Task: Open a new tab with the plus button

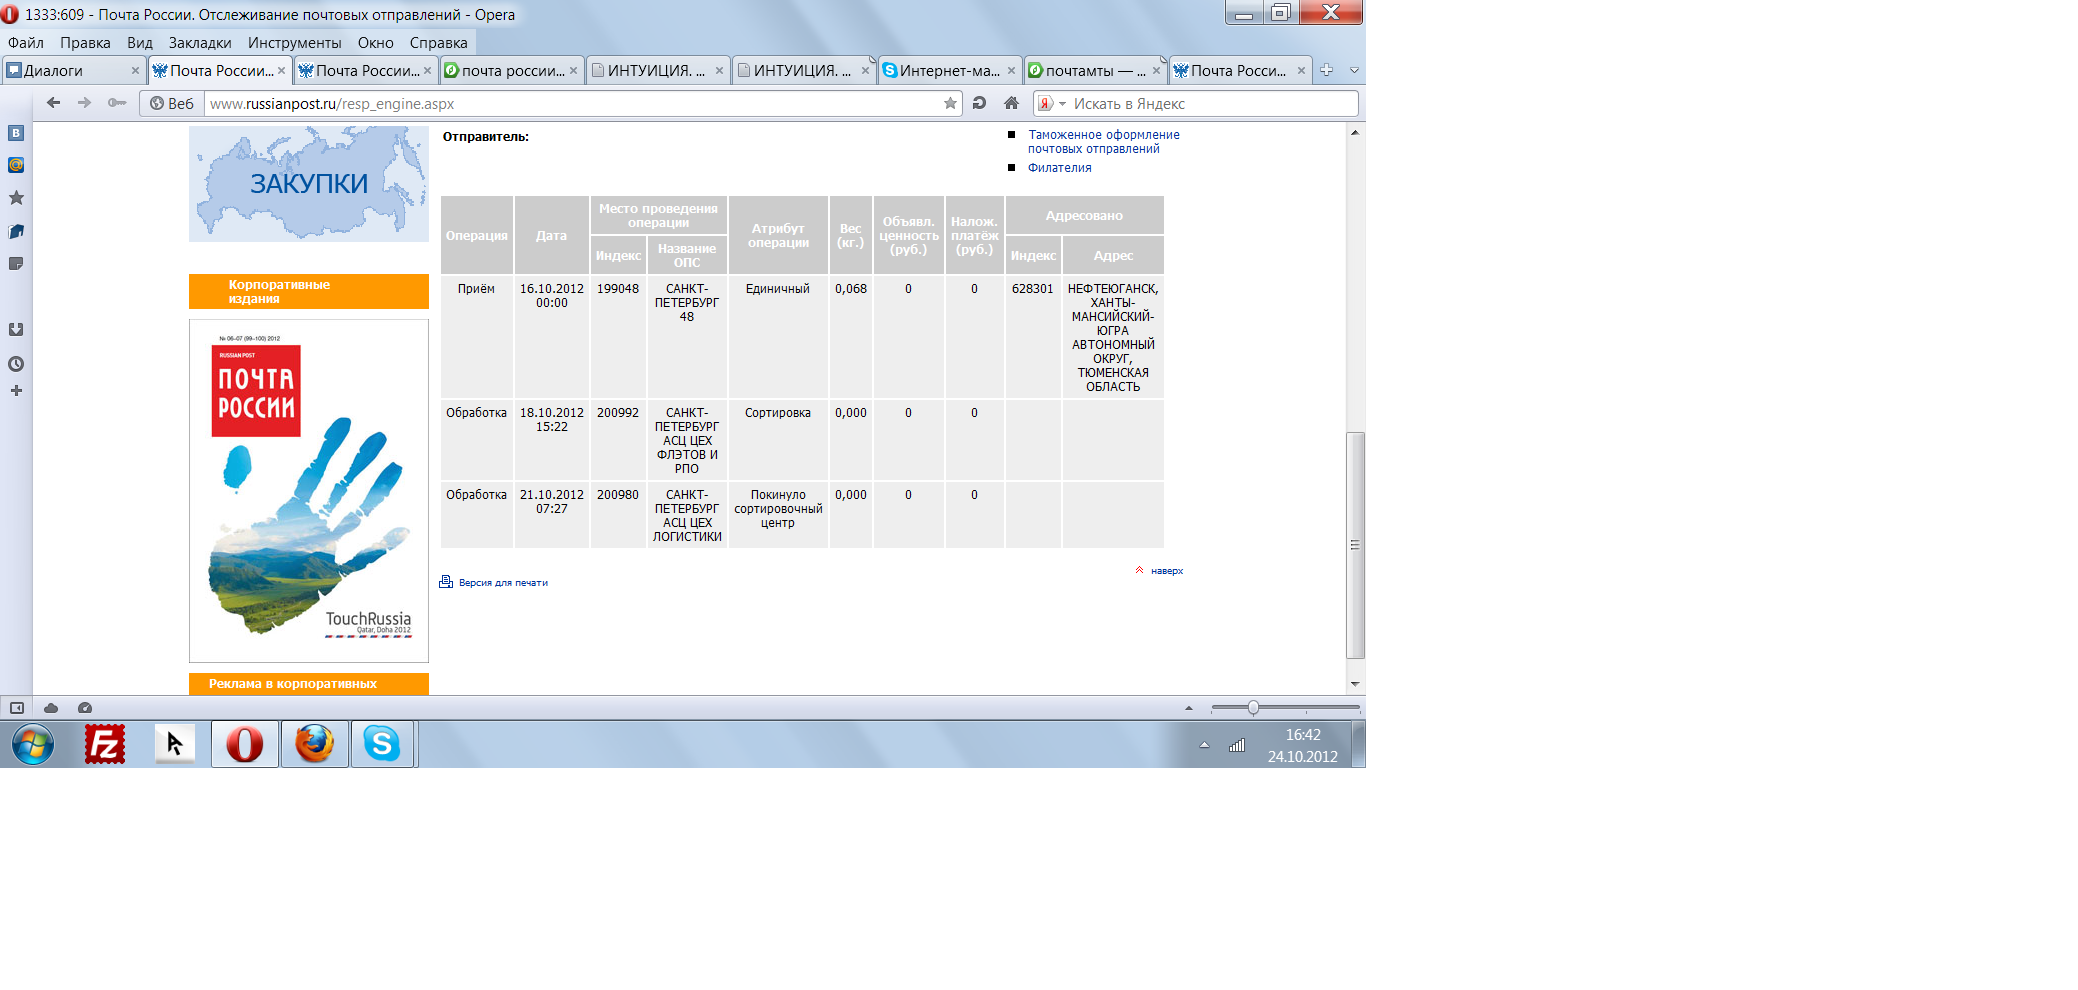Action: (x=1327, y=70)
